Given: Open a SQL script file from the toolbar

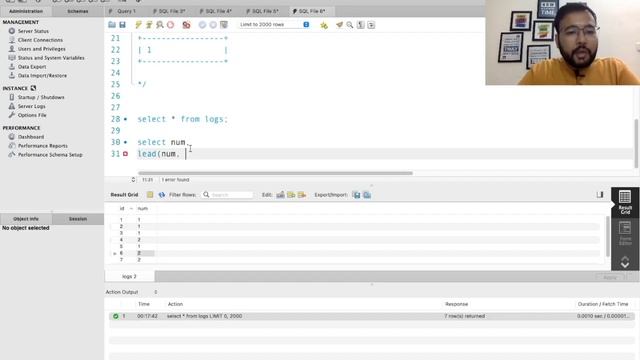Looking at the screenshot, I should [x=112, y=25].
